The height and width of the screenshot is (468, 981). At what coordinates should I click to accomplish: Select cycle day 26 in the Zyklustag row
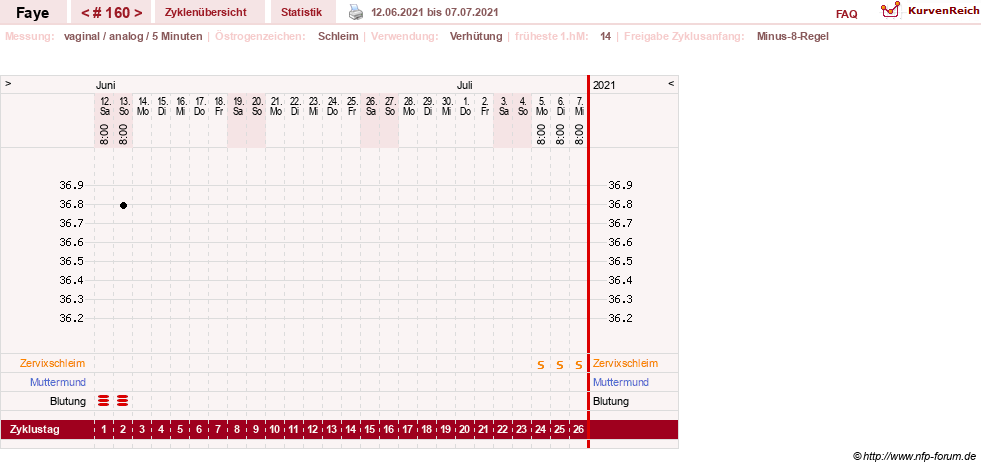point(579,430)
